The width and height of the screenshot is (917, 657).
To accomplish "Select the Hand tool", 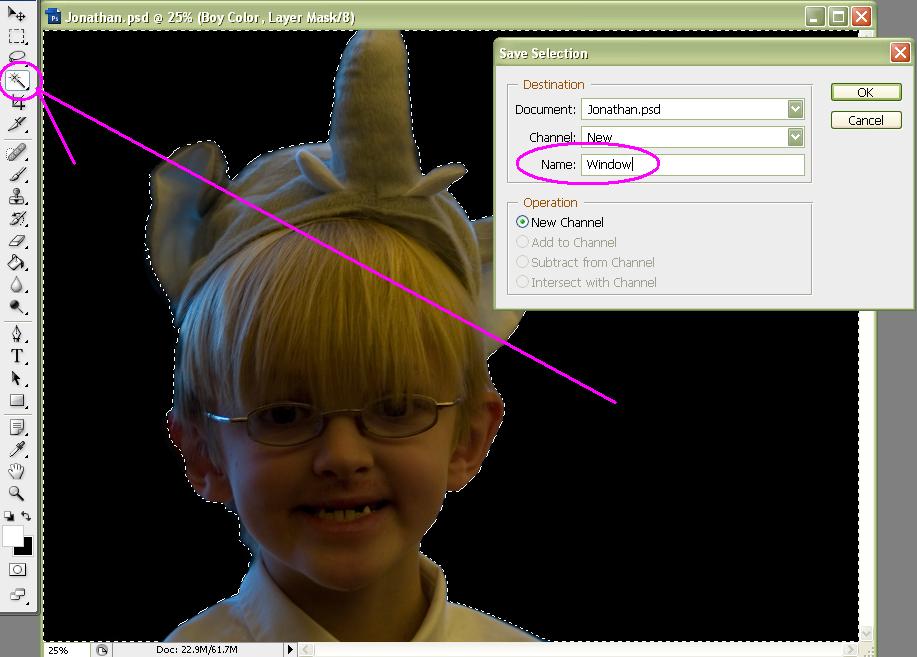I will [16, 471].
